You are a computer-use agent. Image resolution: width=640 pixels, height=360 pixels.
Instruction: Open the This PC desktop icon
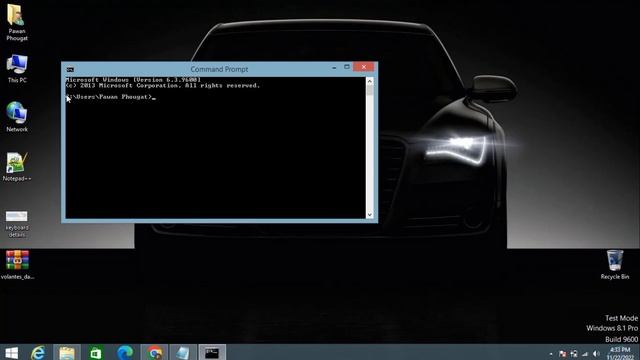click(x=17, y=69)
